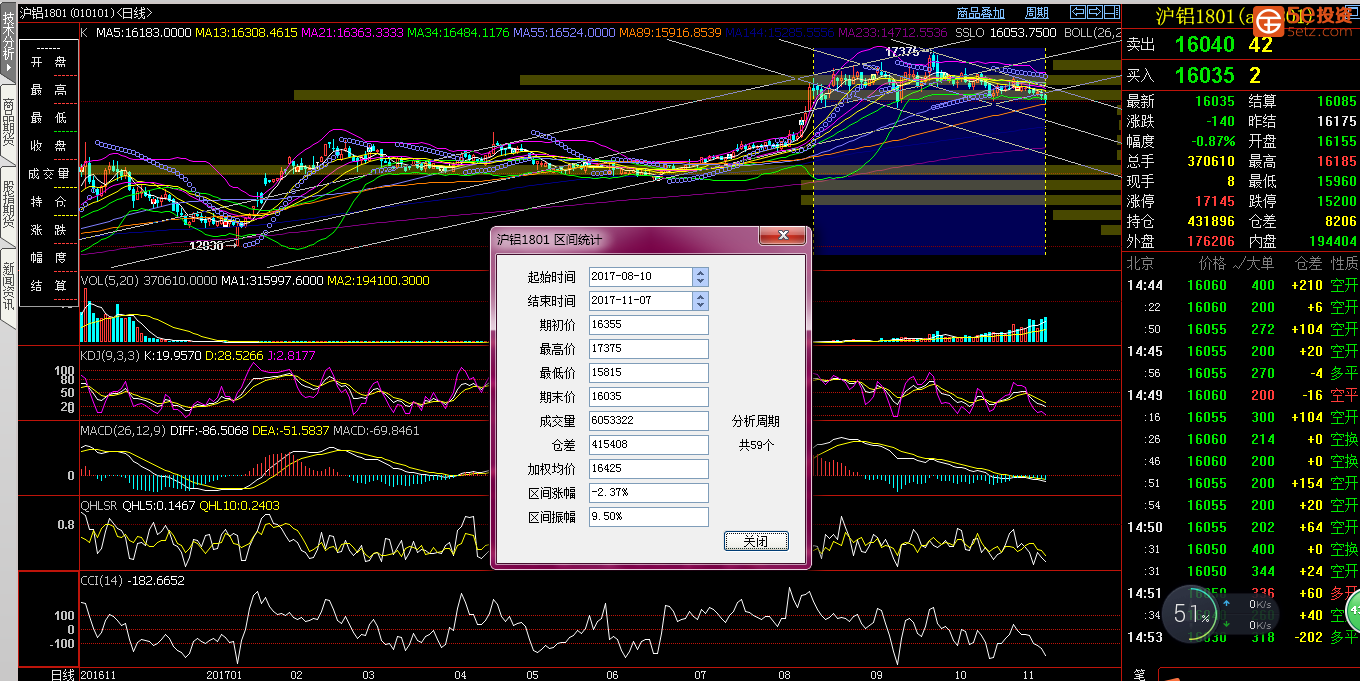Click the 外盘 value 176206
Viewport: 1360px width, 681px height.
pos(1209,241)
